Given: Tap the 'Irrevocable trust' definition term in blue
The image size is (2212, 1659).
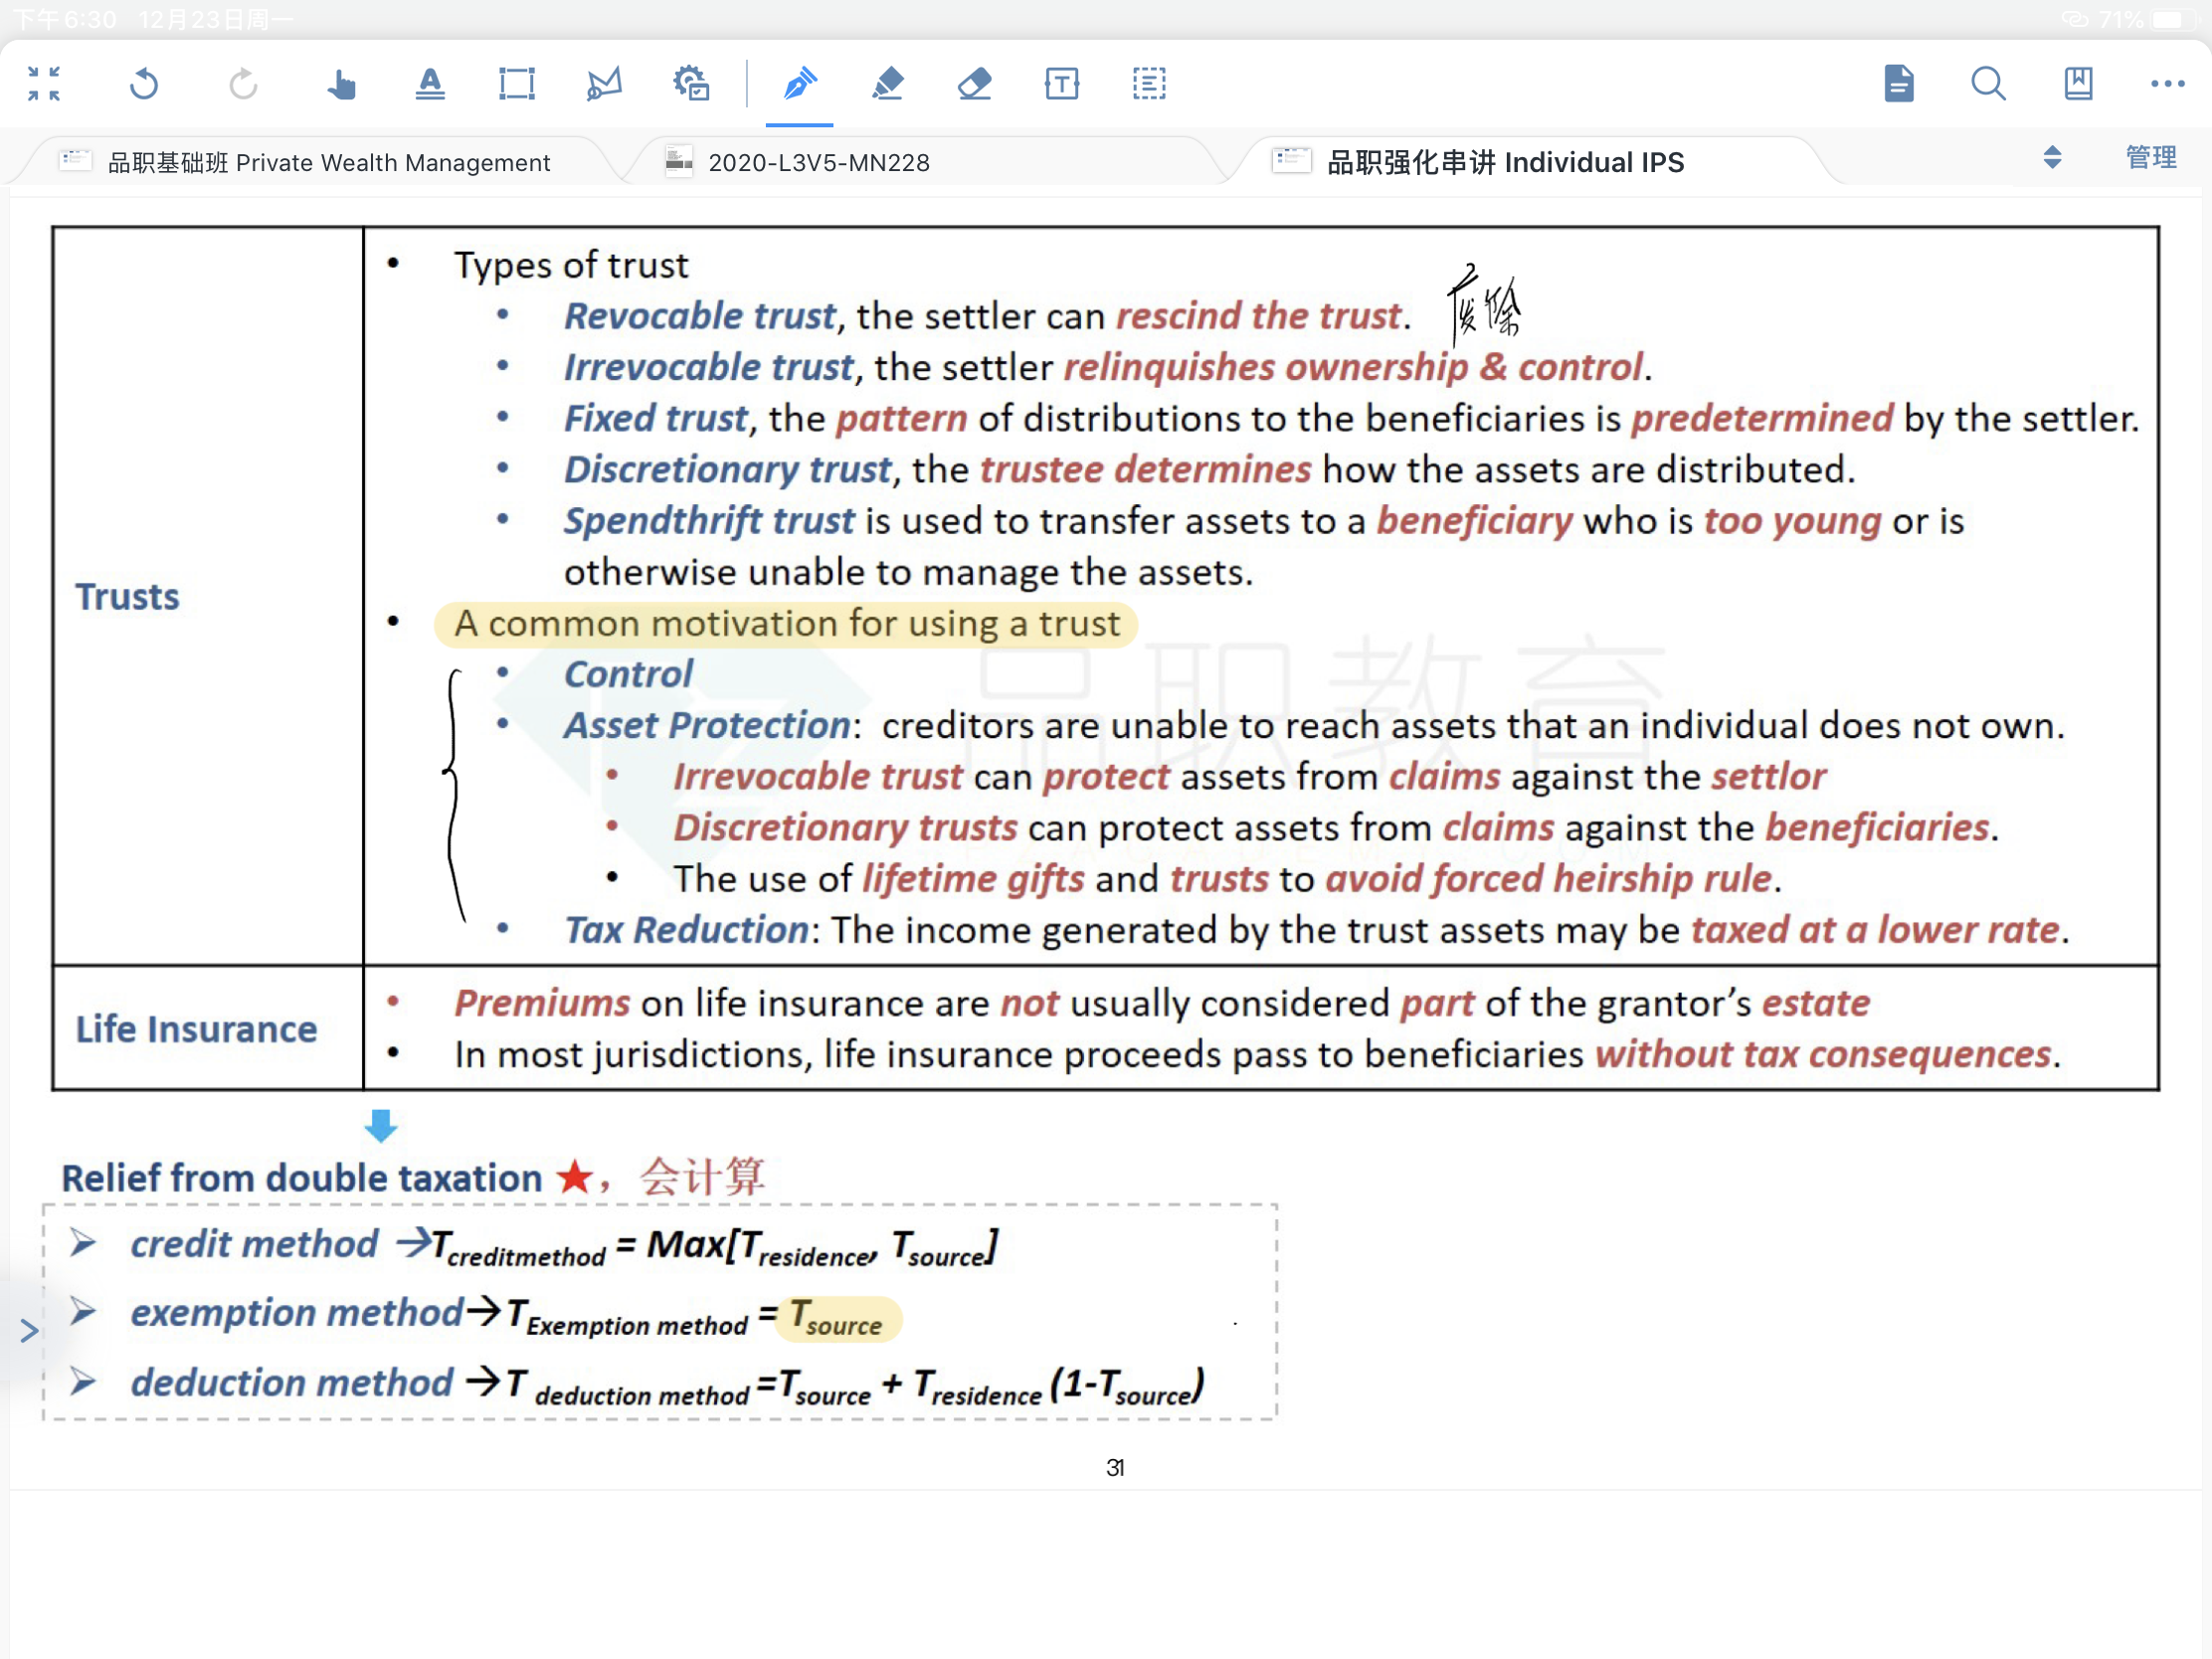Looking at the screenshot, I should pos(709,367).
